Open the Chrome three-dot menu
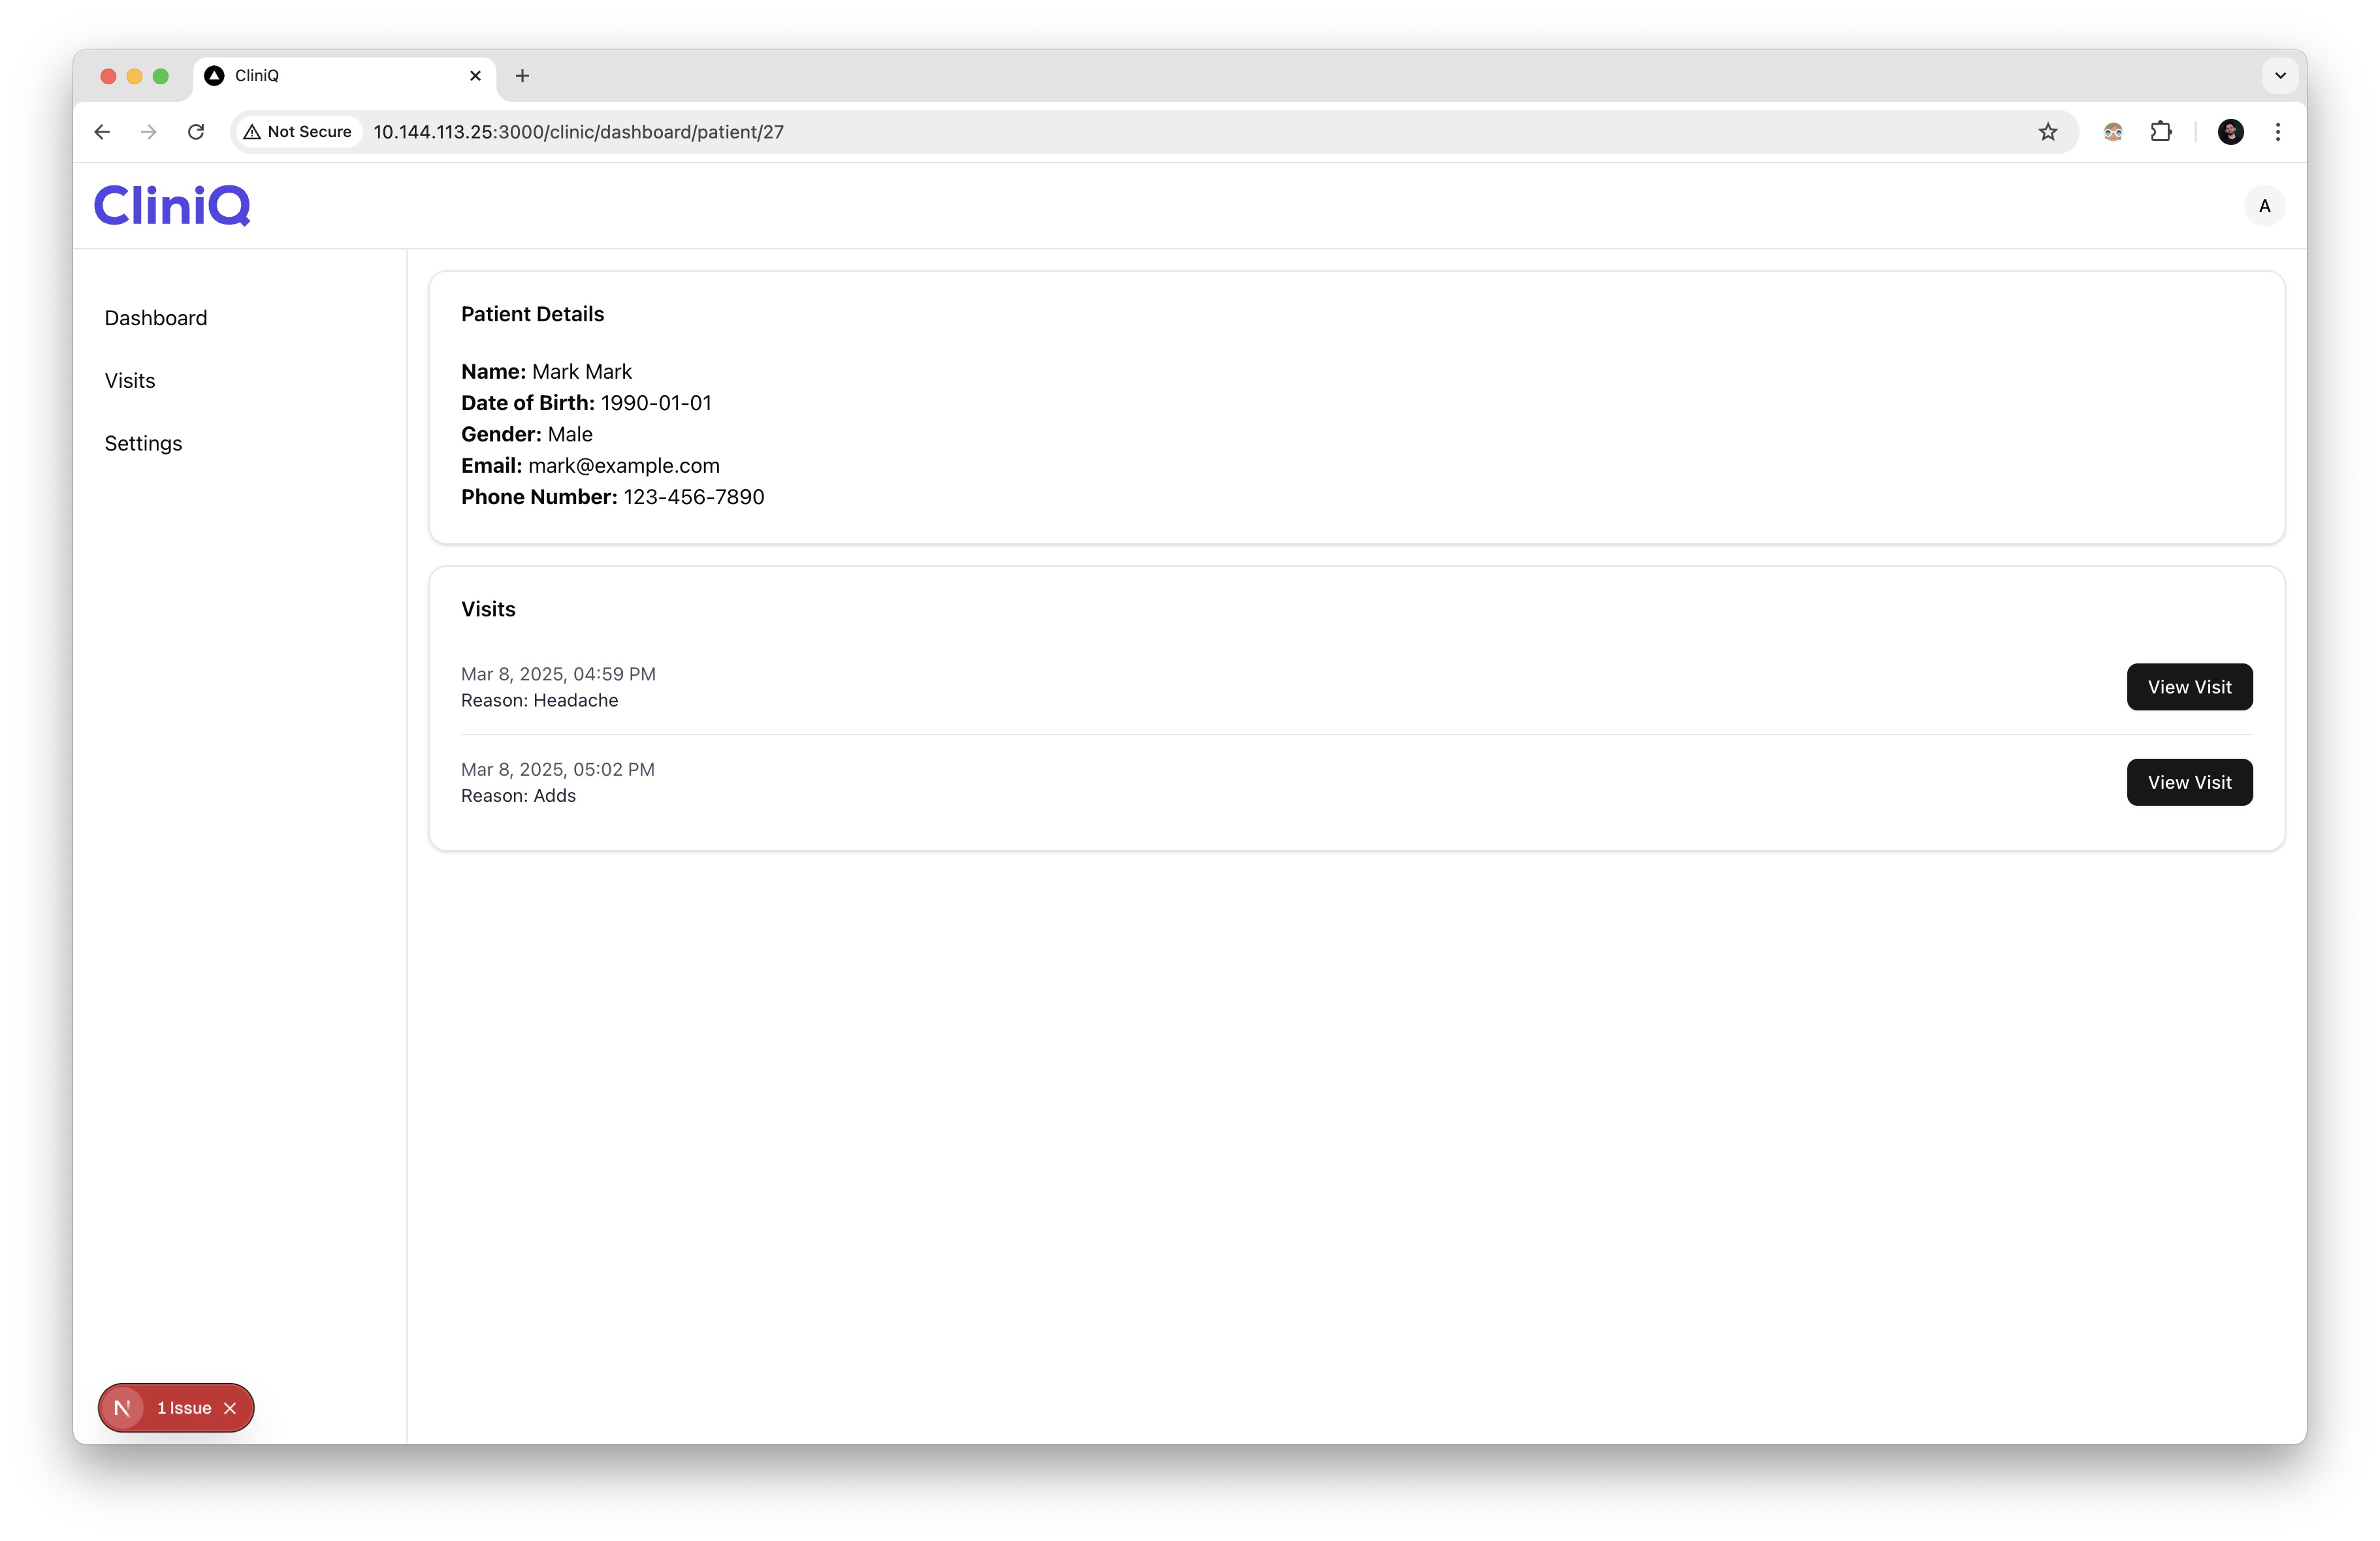Screen dimensions: 2380x1541 point(2277,132)
